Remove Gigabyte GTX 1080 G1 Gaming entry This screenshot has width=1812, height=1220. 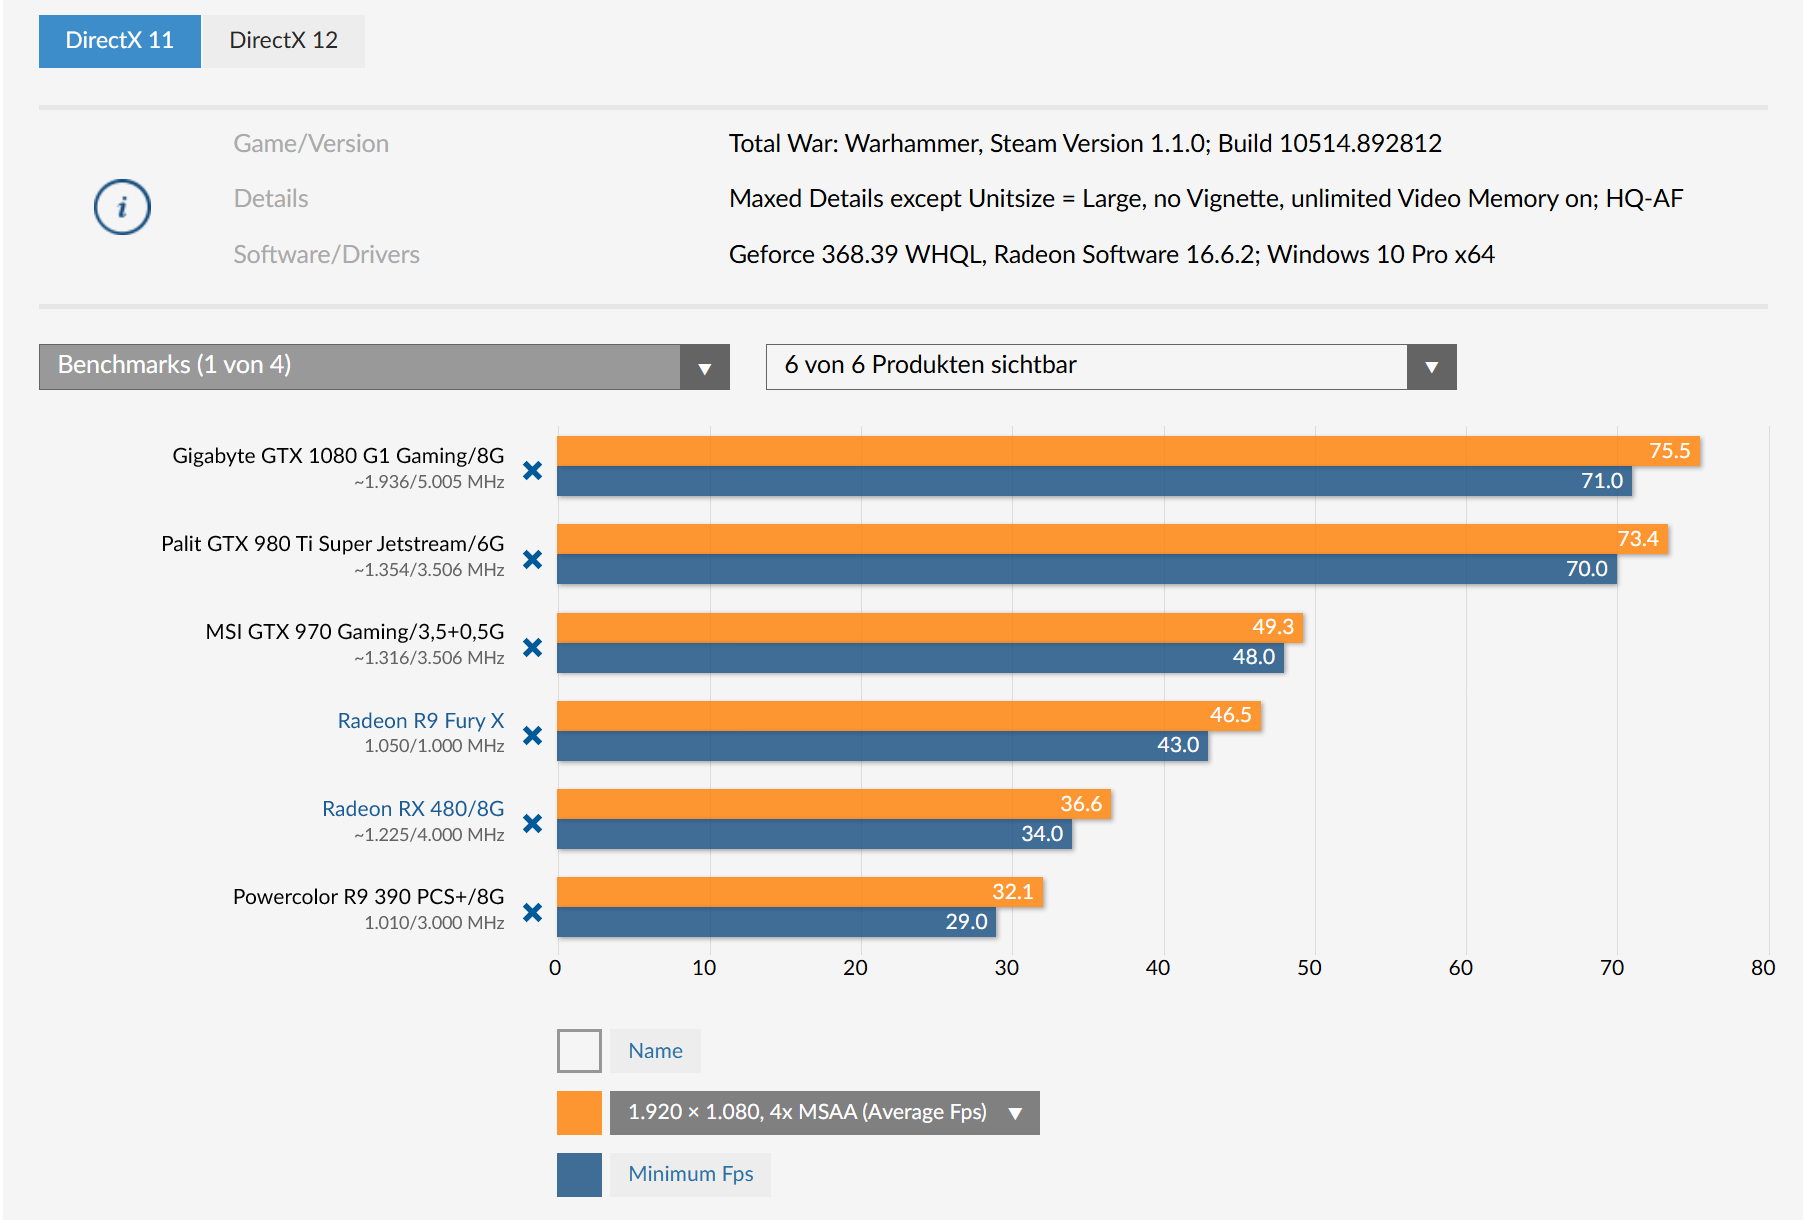(x=532, y=470)
